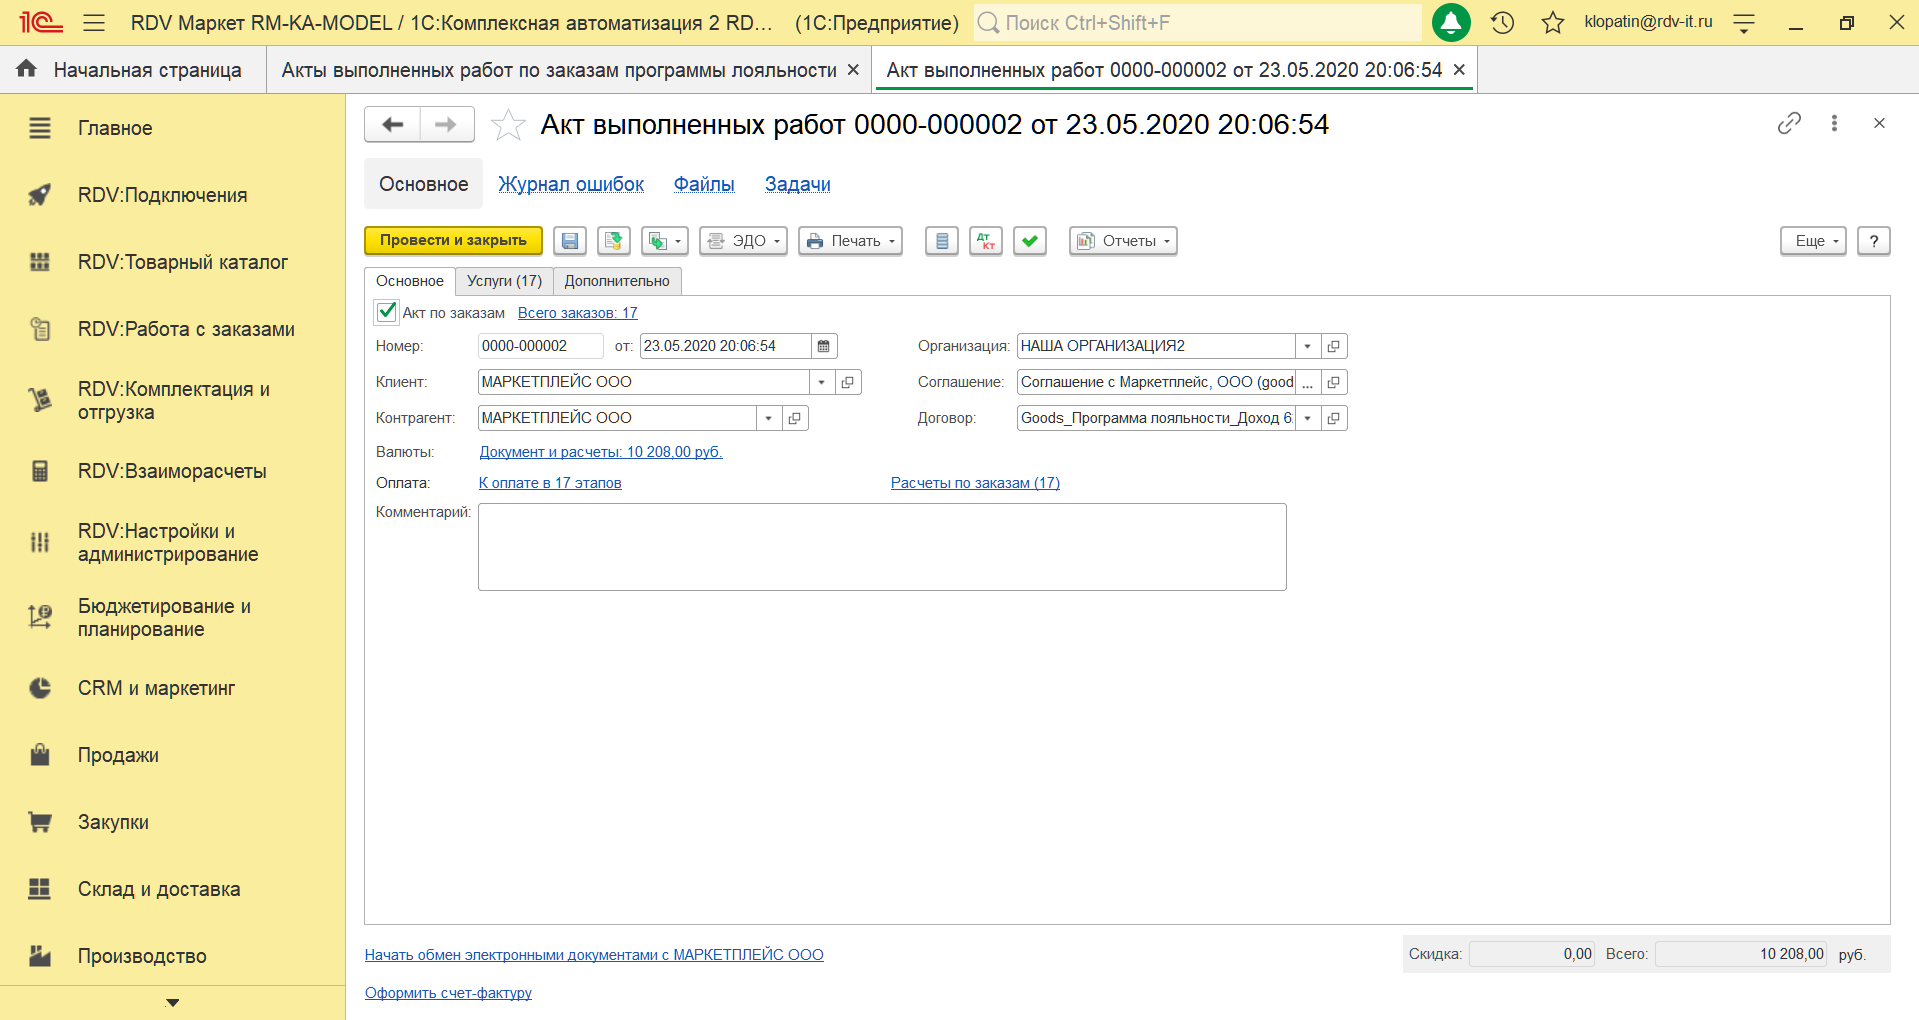Click the post document icon
This screenshot has height=1020, width=1919.
[x=614, y=241]
